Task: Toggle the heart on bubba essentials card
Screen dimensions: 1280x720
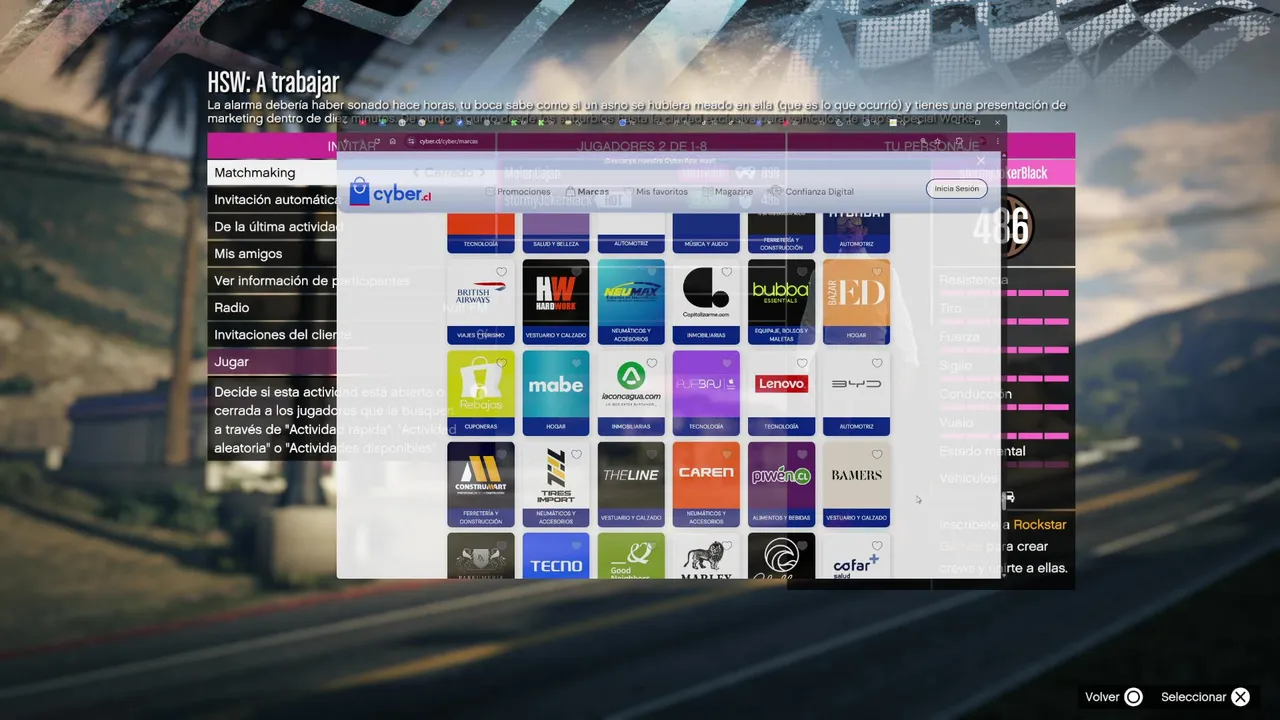Action: (x=802, y=272)
